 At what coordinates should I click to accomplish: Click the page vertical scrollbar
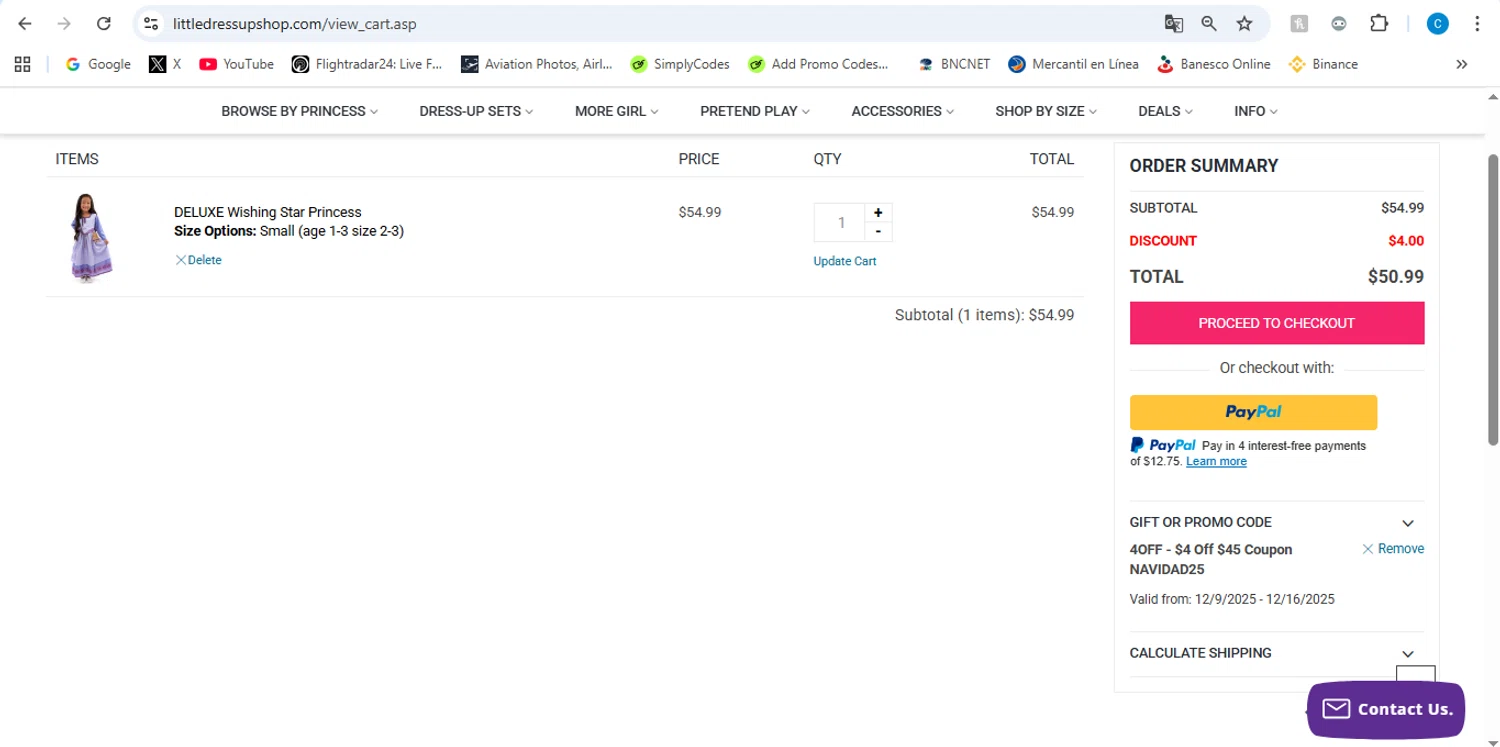coord(1493,300)
